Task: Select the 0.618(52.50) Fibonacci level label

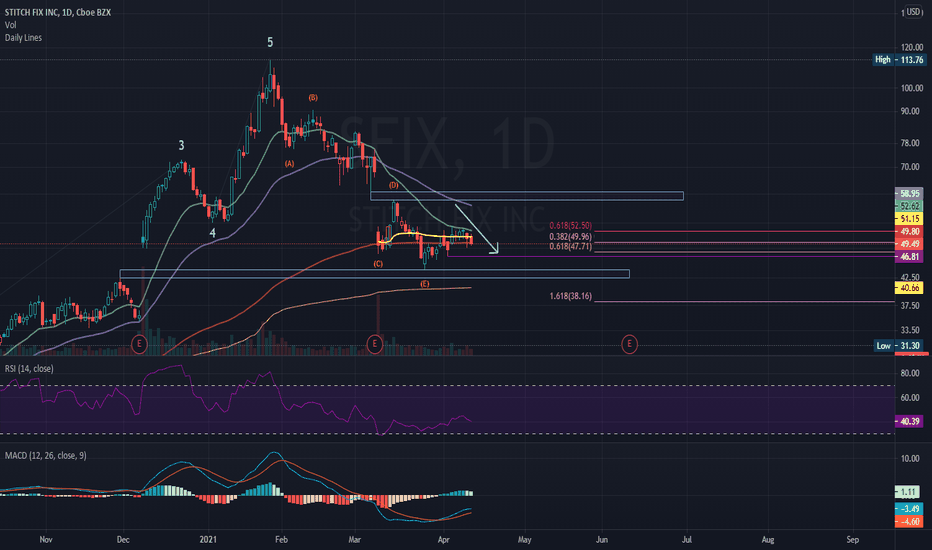Action: [x=570, y=226]
